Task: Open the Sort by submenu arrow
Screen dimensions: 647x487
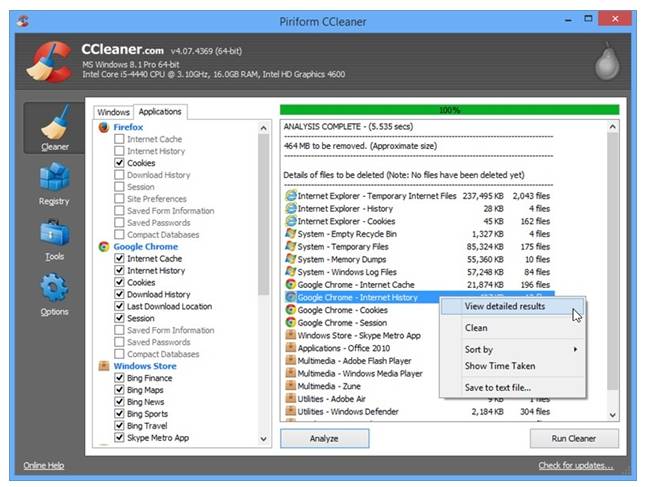Action: (x=575, y=350)
